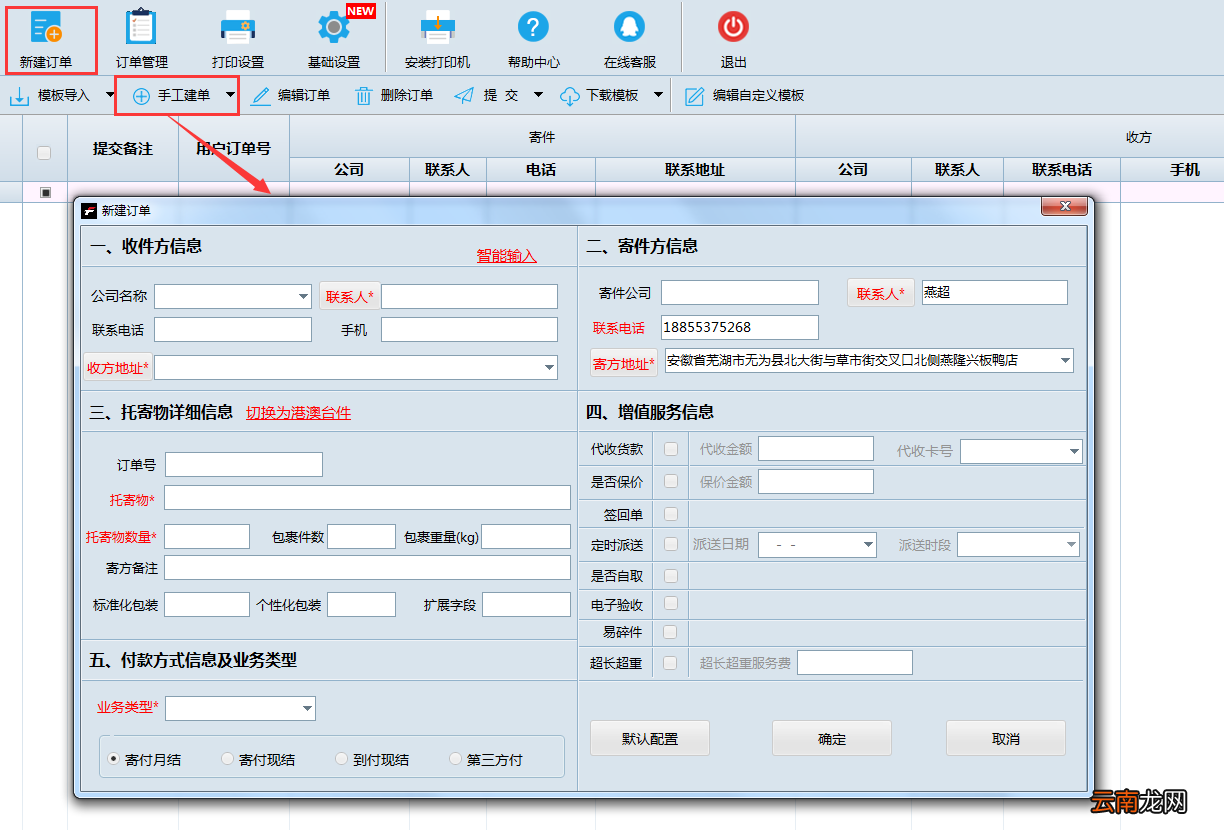Open the 代收卡号 dropdown
Screen dimensions: 1224x830
[1073, 452]
